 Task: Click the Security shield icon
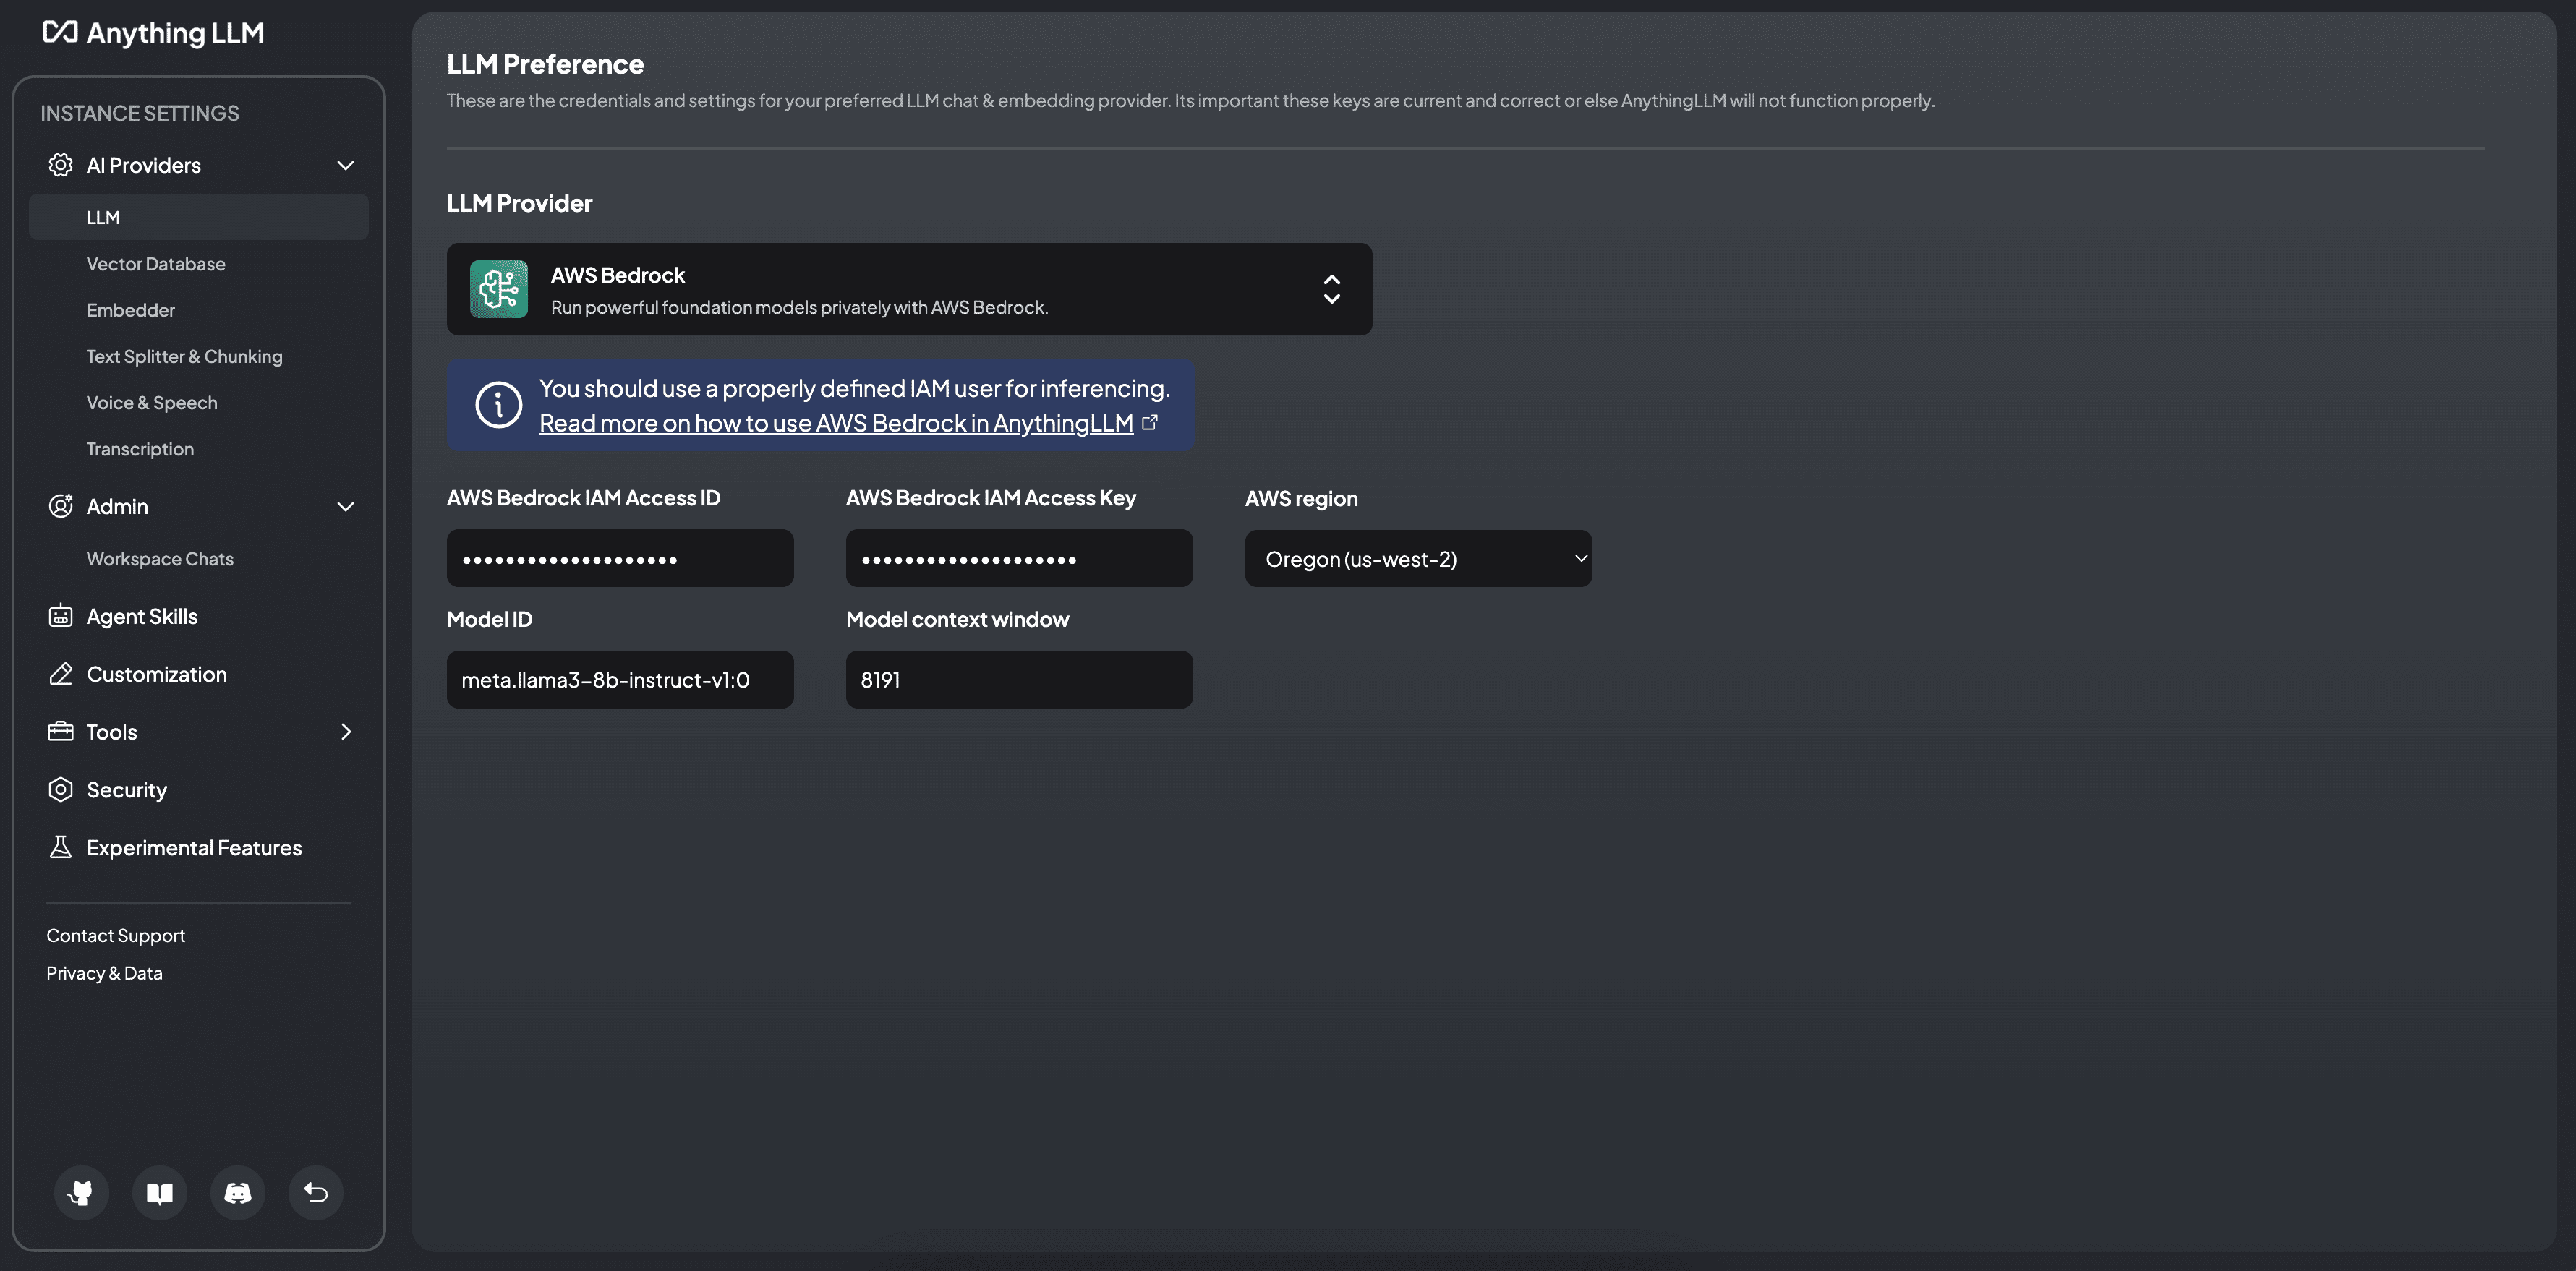tap(60, 789)
